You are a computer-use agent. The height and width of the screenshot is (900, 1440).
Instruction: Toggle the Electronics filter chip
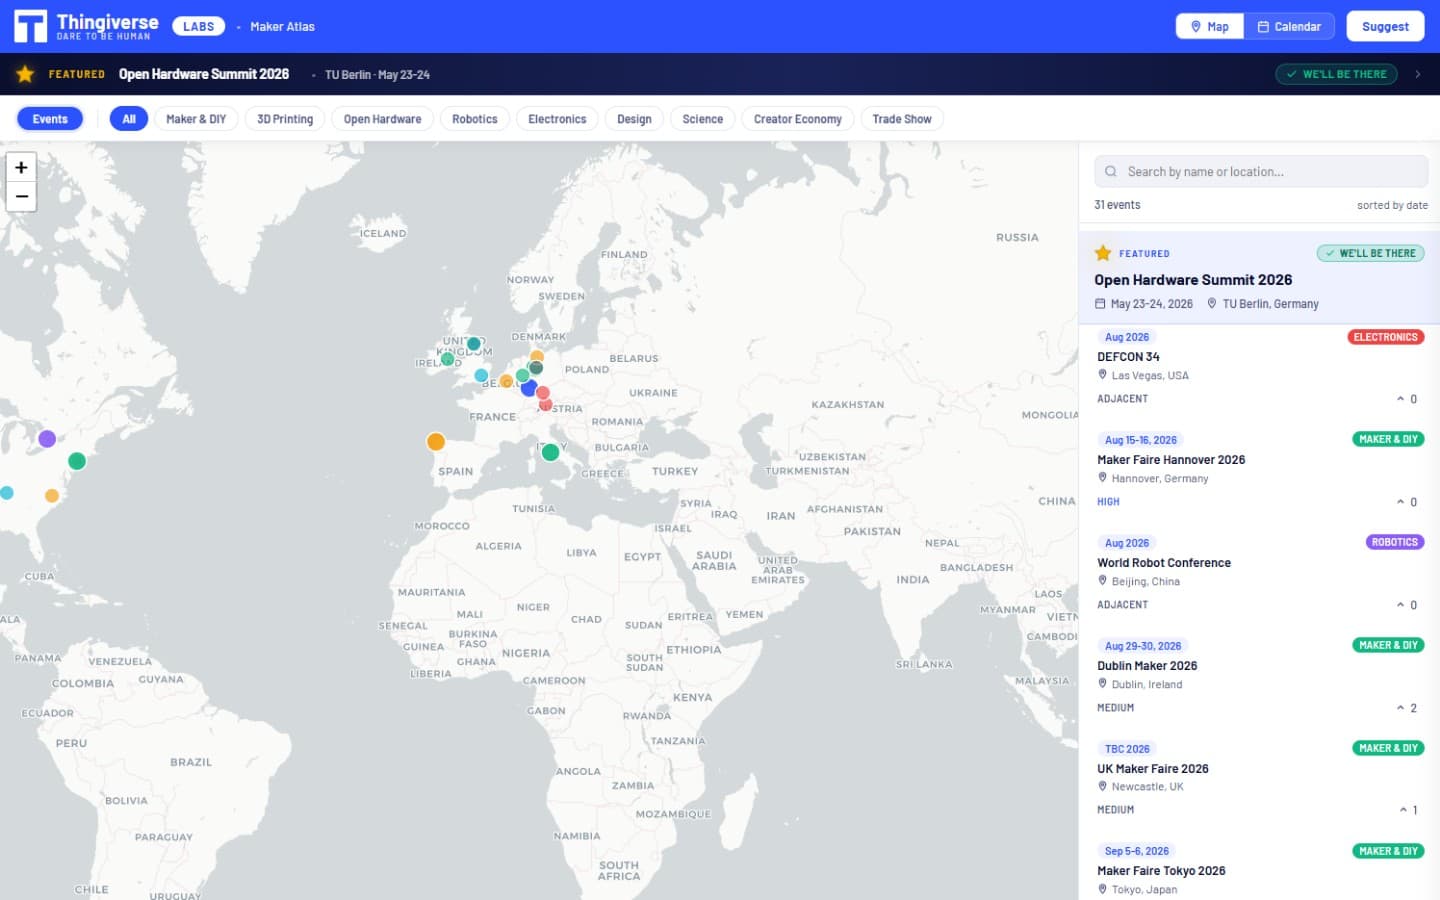[x=557, y=119]
